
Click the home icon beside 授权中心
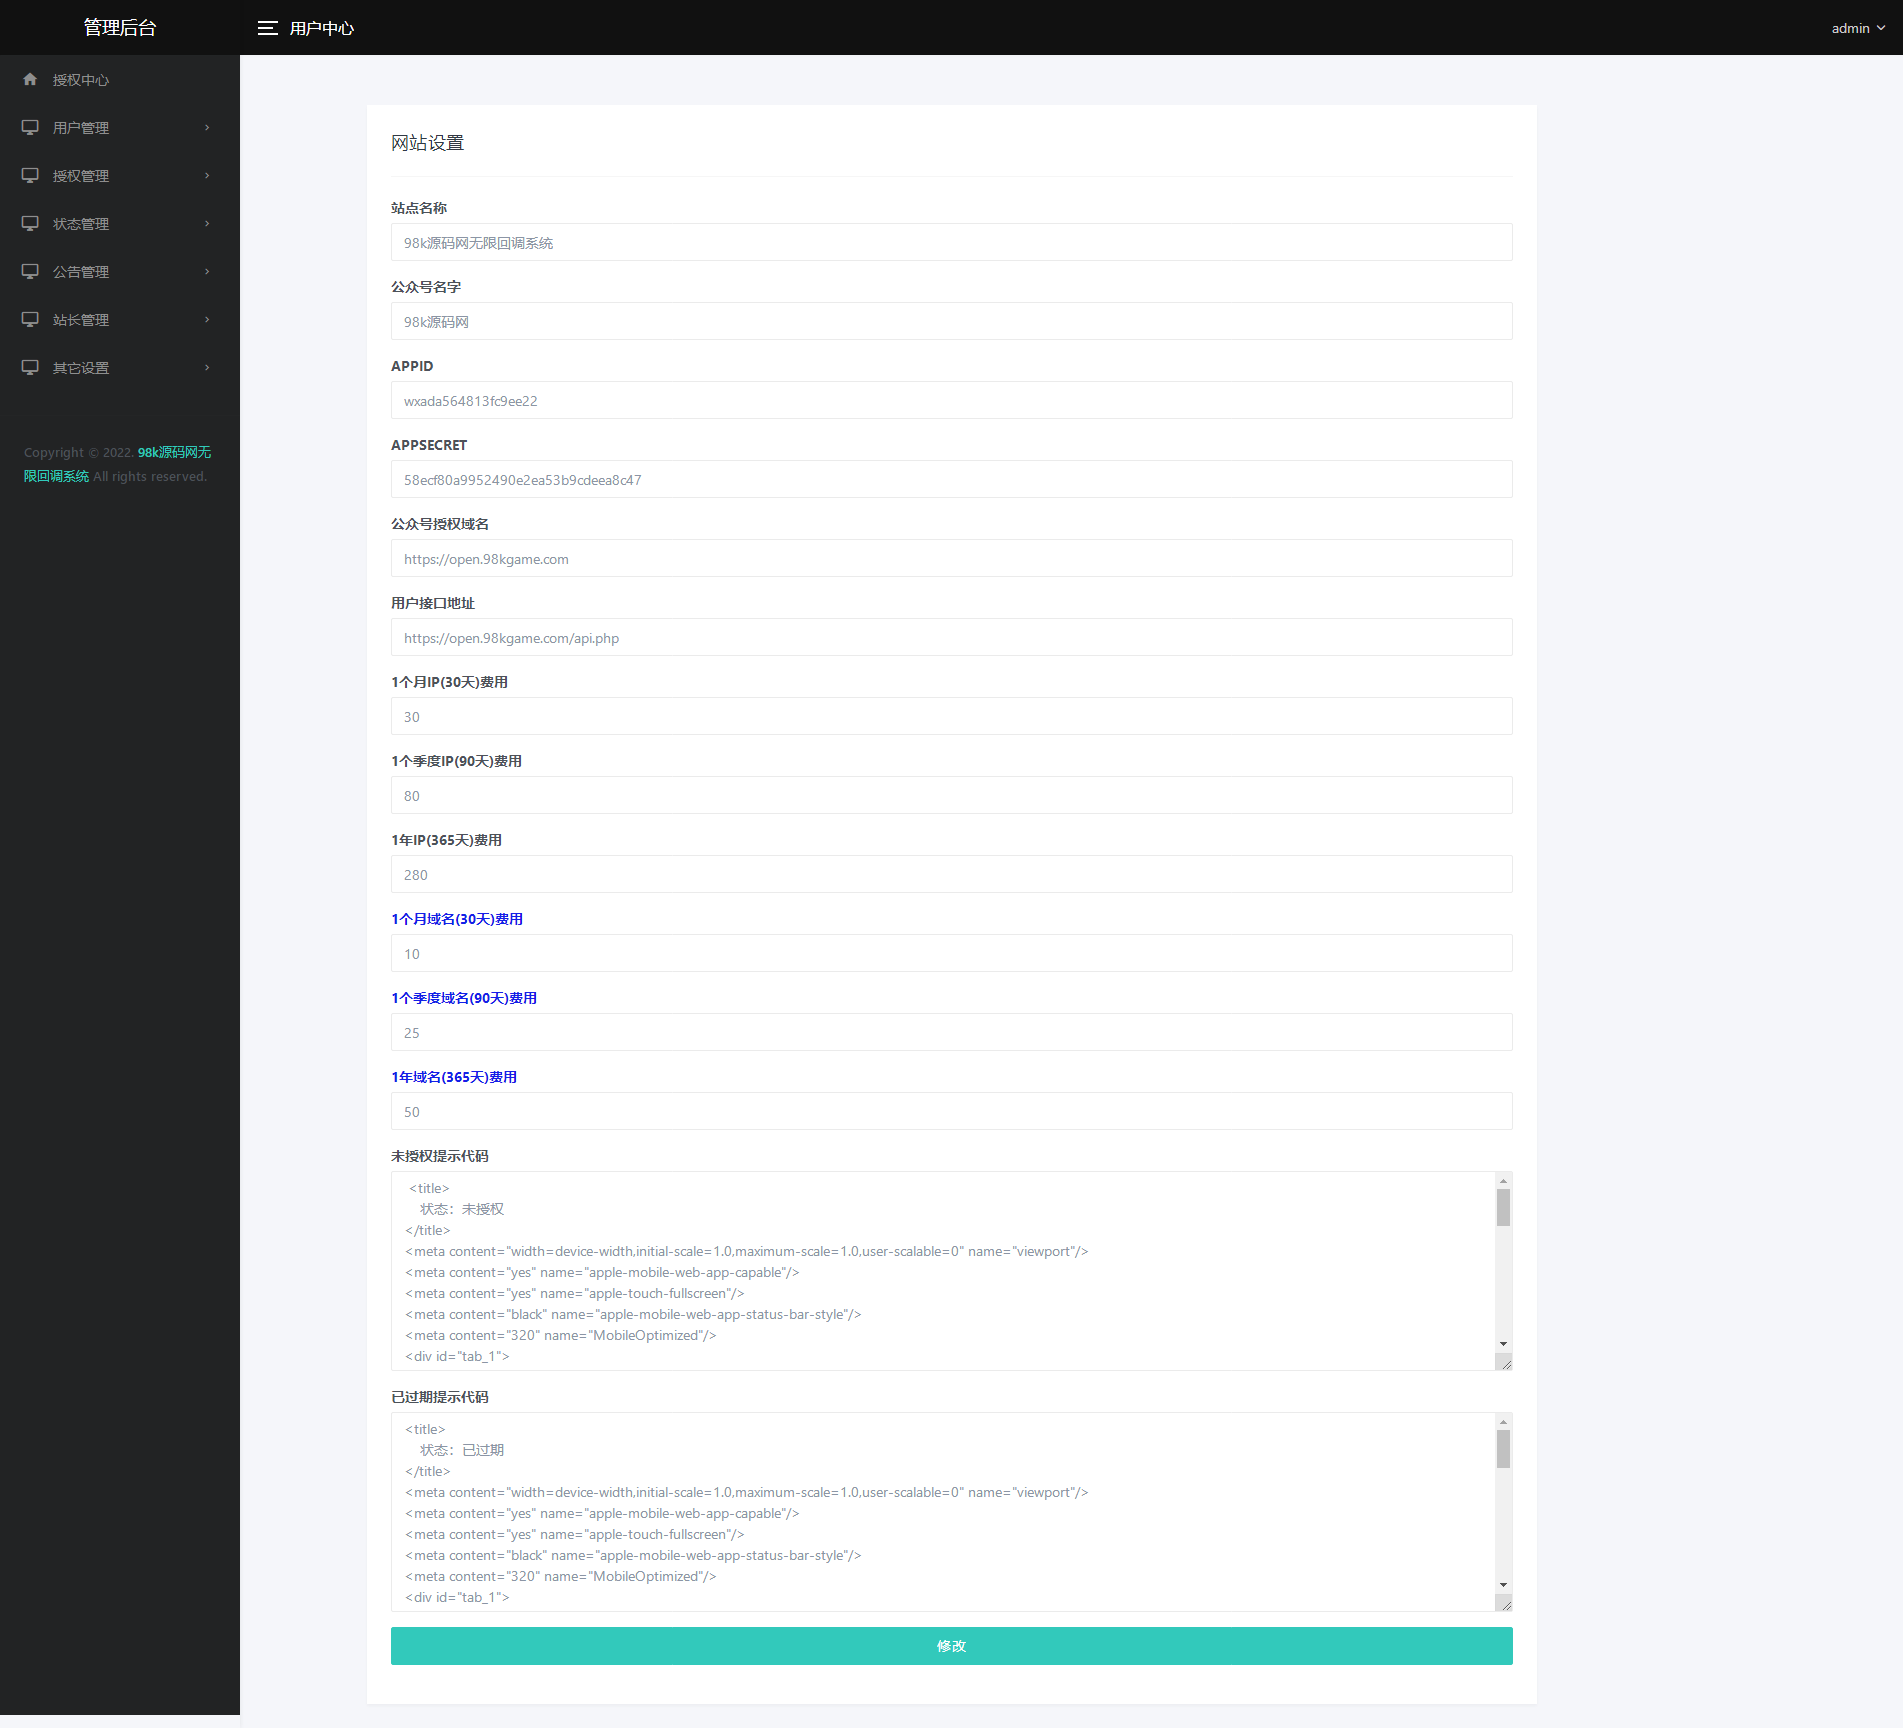click(x=30, y=79)
